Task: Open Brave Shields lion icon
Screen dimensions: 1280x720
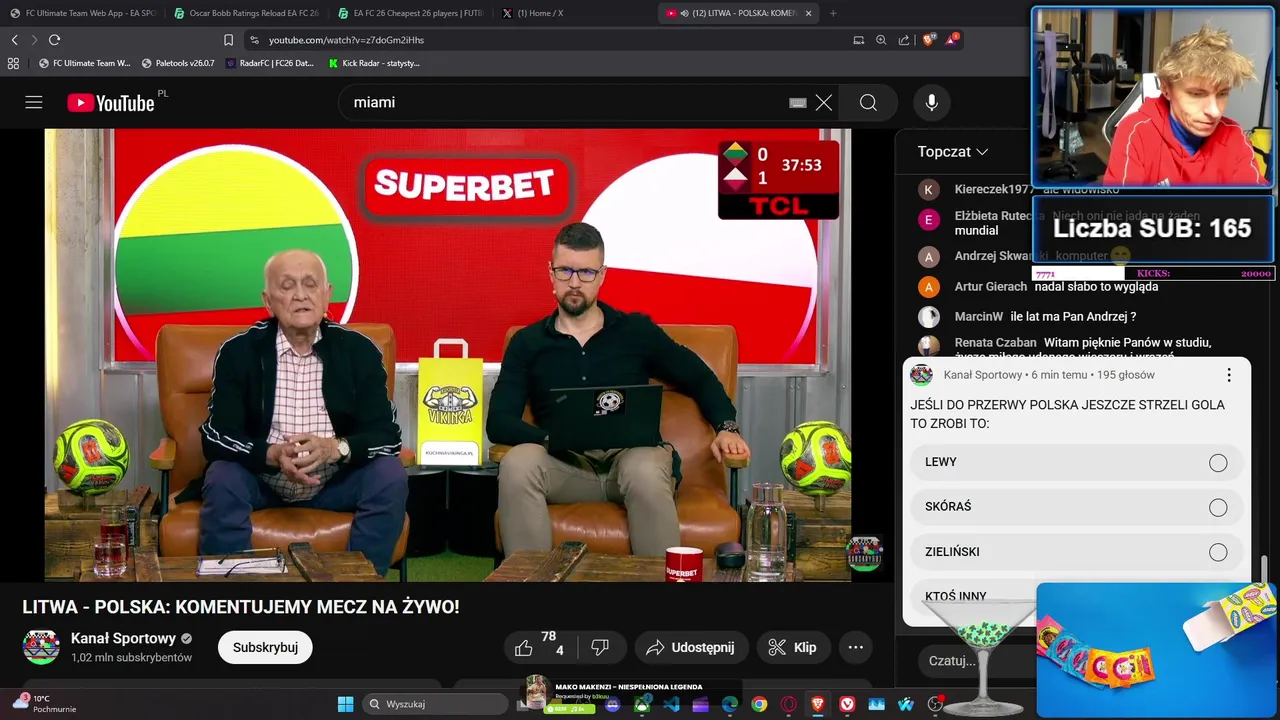Action: click(929, 40)
